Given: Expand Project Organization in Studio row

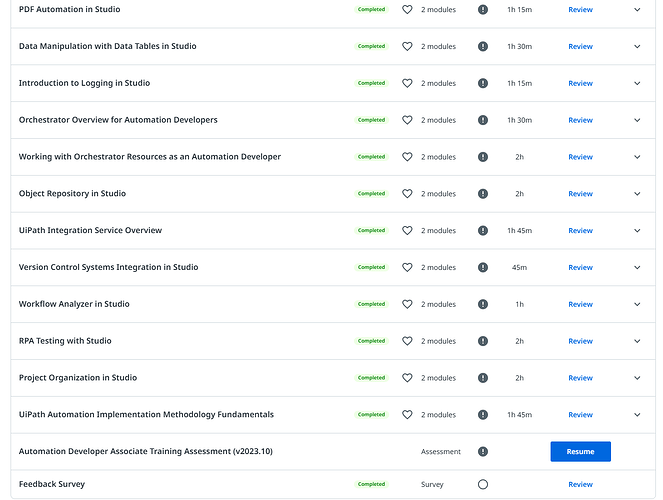Looking at the screenshot, I should click(x=637, y=377).
